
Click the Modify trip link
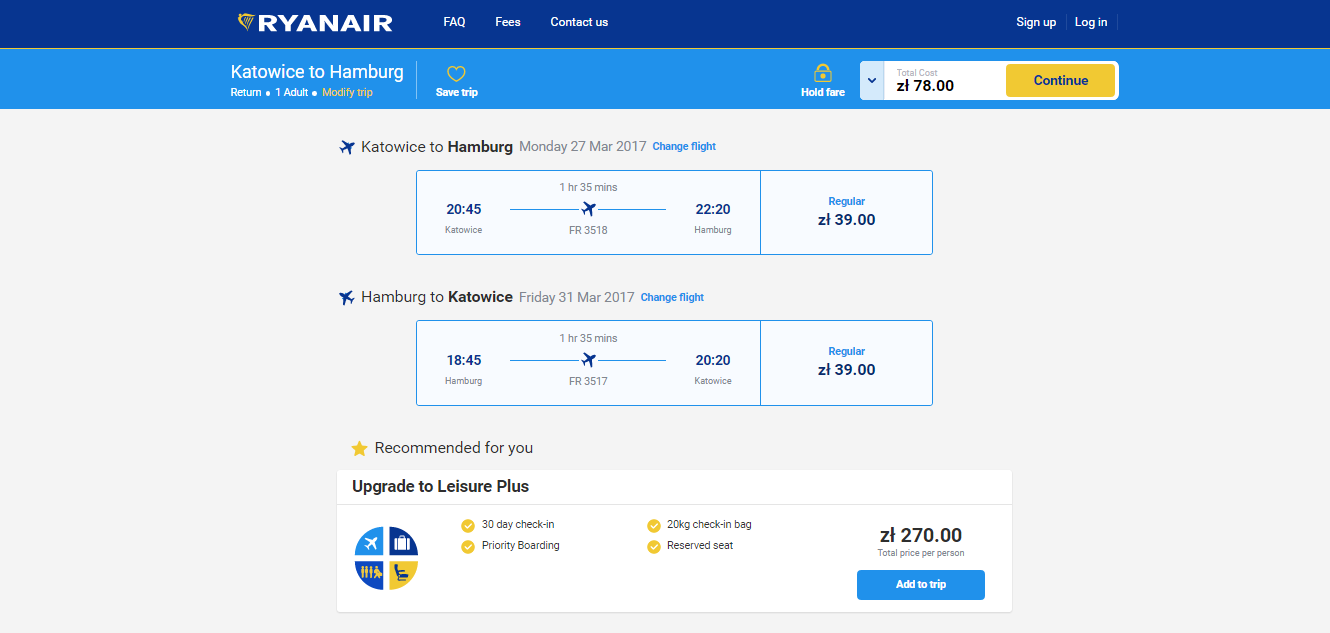pos(347,92)
